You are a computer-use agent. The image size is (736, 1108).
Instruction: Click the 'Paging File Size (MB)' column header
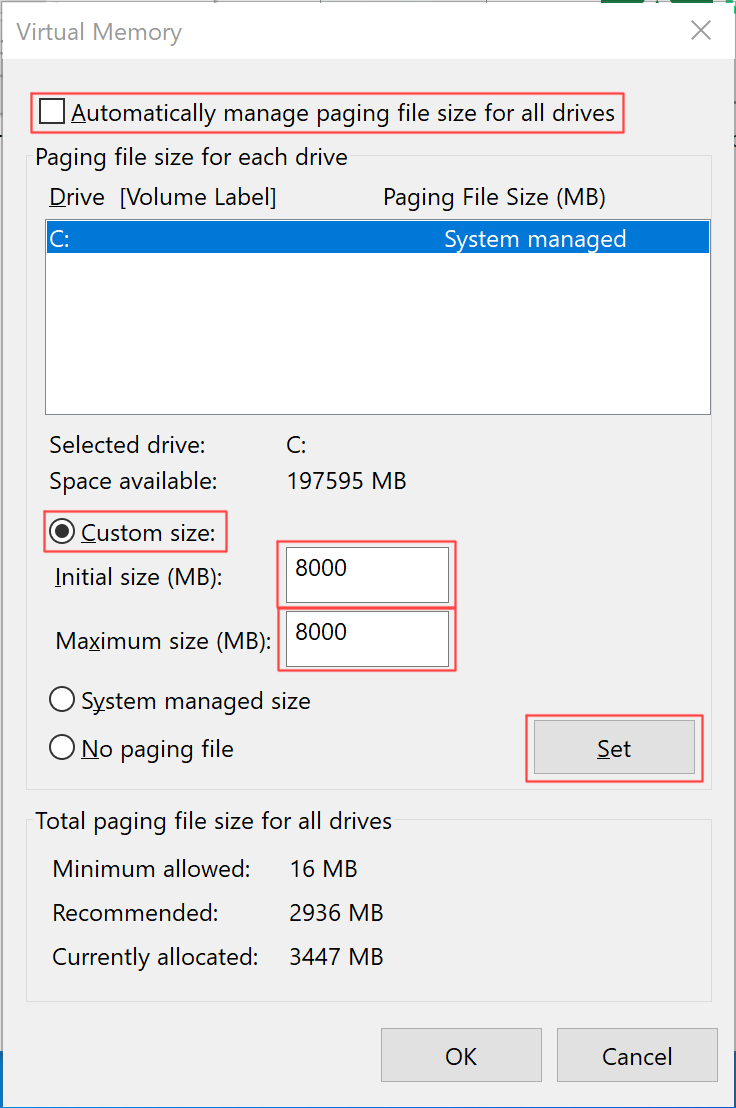(494, 197)
